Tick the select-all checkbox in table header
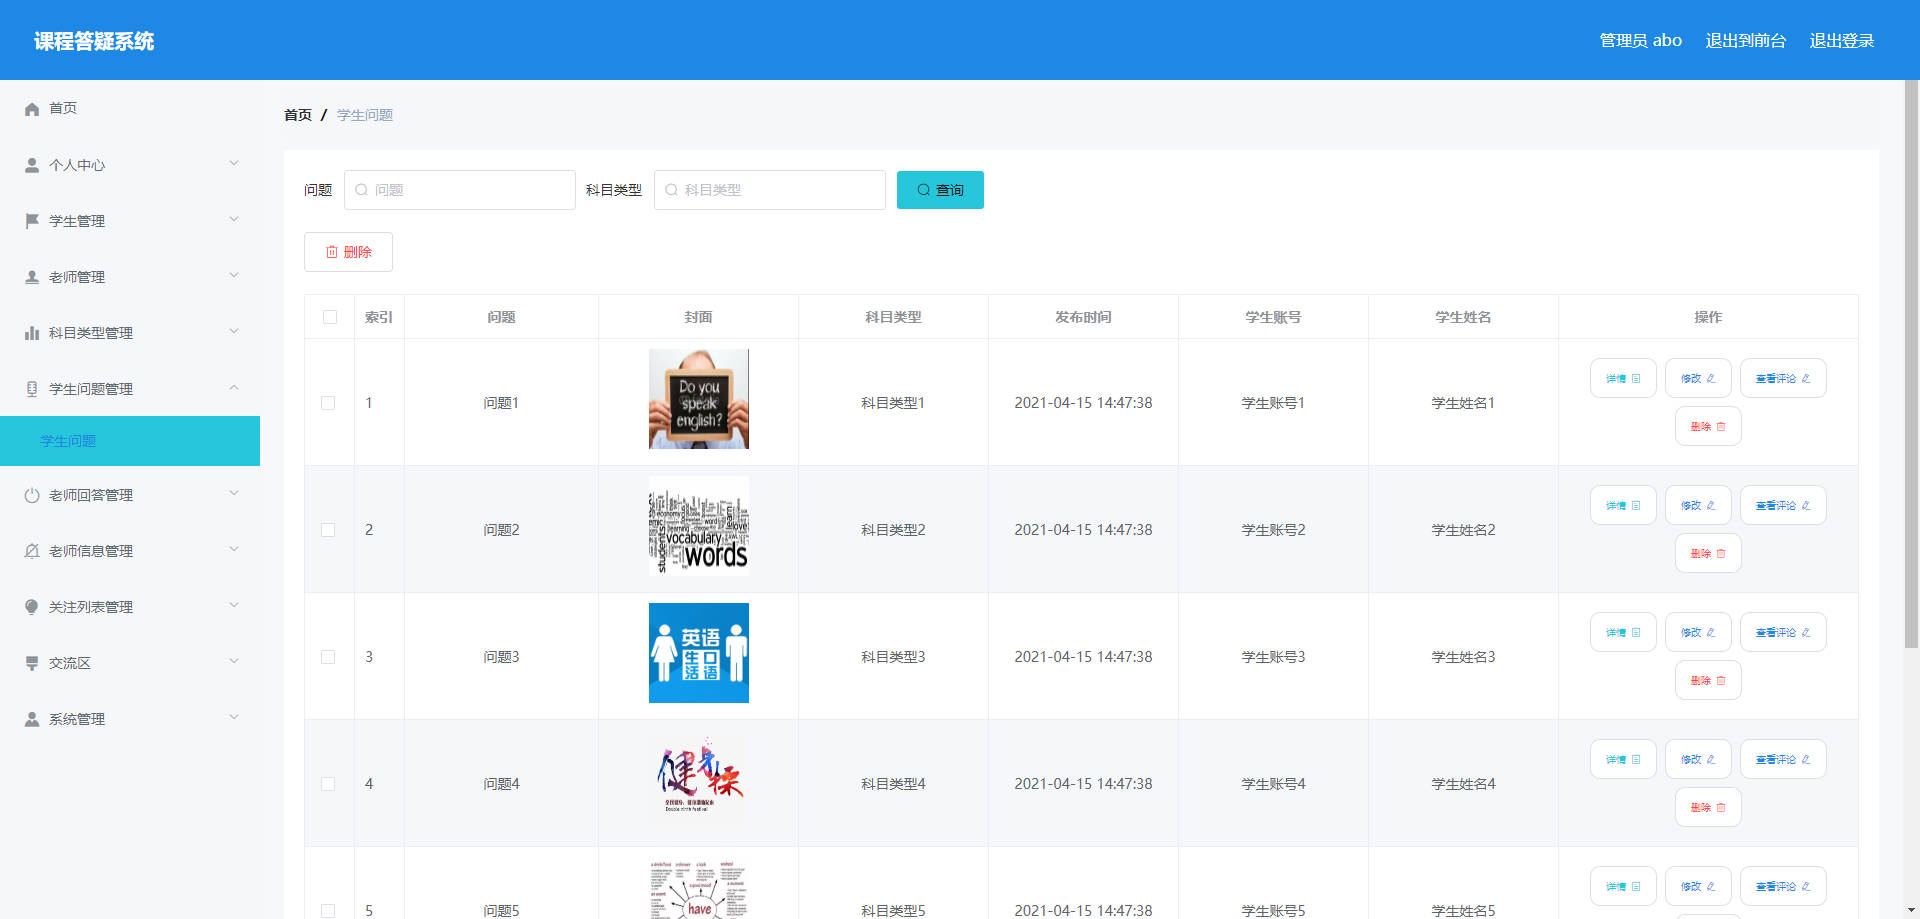The width and height of the screenshot is (1920, 919). pyautogui.click(x=330, y=317)
